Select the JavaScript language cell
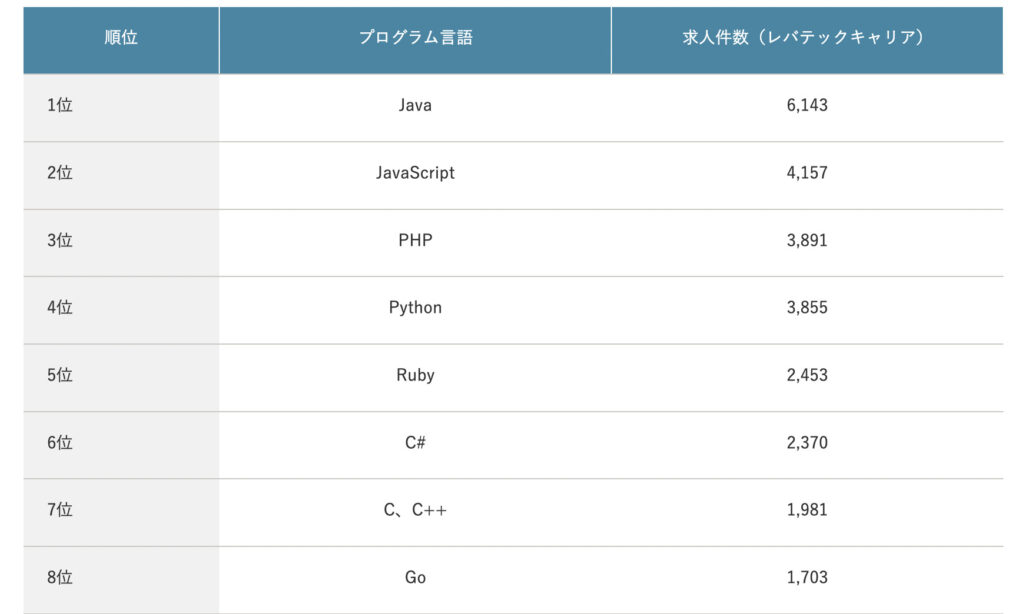The width and height of the screenshot is (1024, 614). [415, 173]
